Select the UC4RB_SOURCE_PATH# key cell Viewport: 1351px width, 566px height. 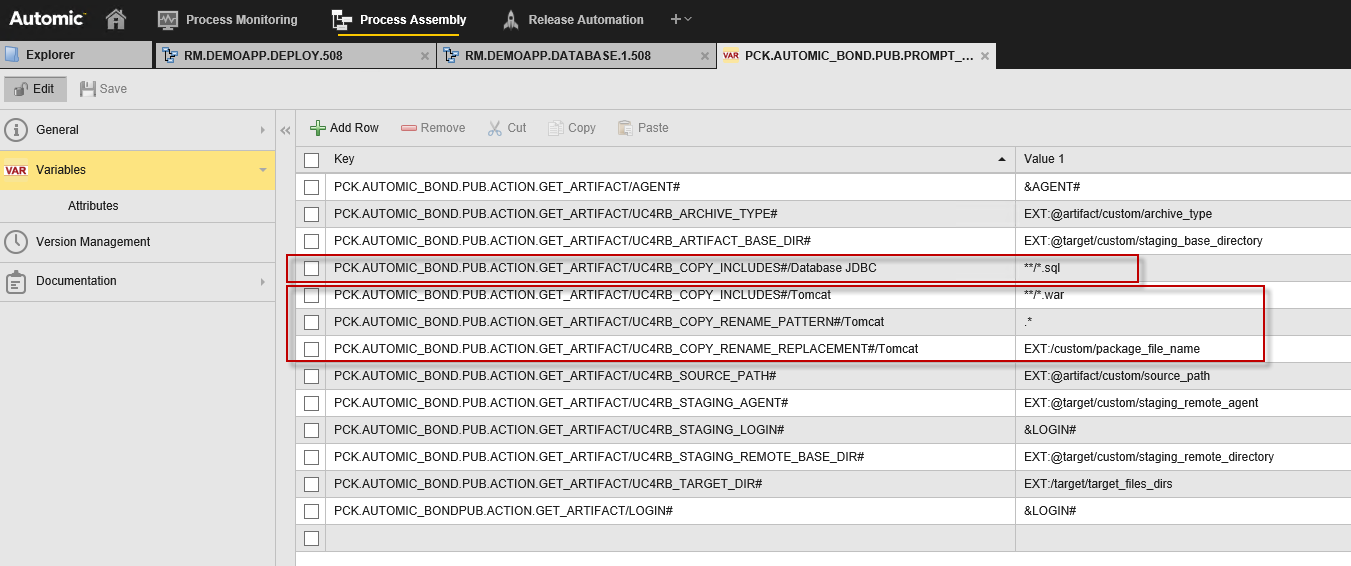(670, 376)
